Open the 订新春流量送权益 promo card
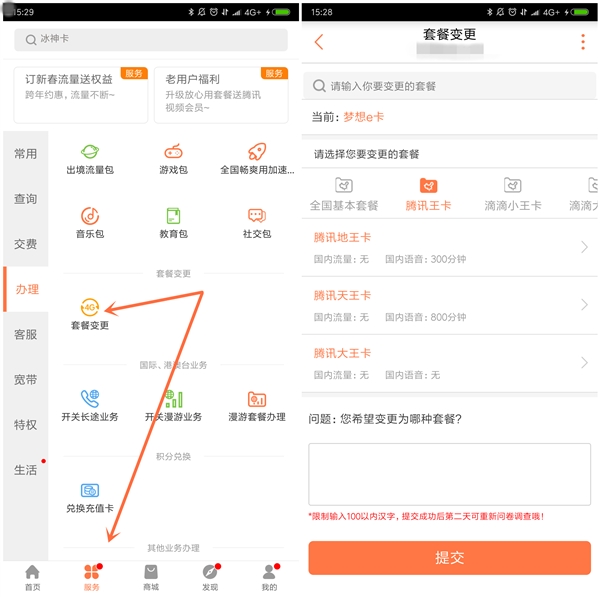The width and height of the screenshot is (600, 597). click(x=81, y=95)
